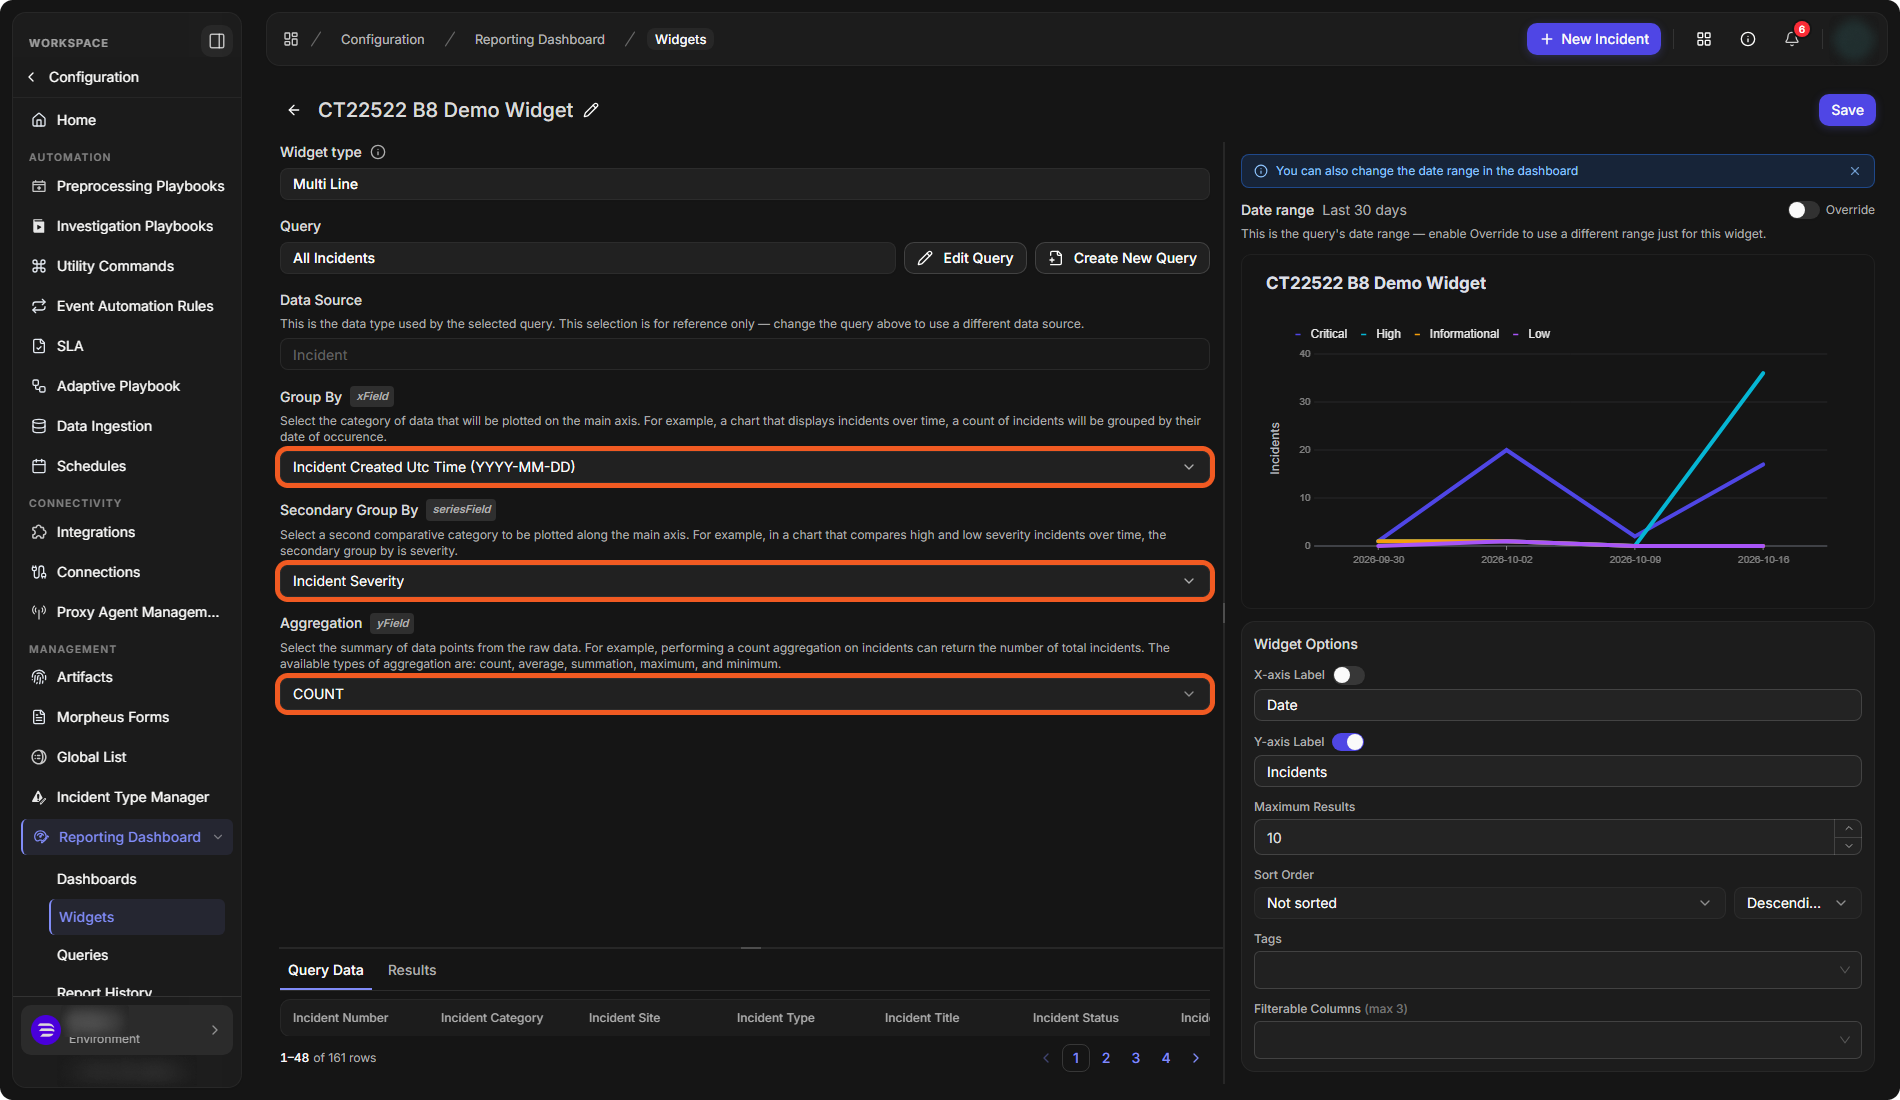Enable the date range Override toggle

[x=1803, y=210]
